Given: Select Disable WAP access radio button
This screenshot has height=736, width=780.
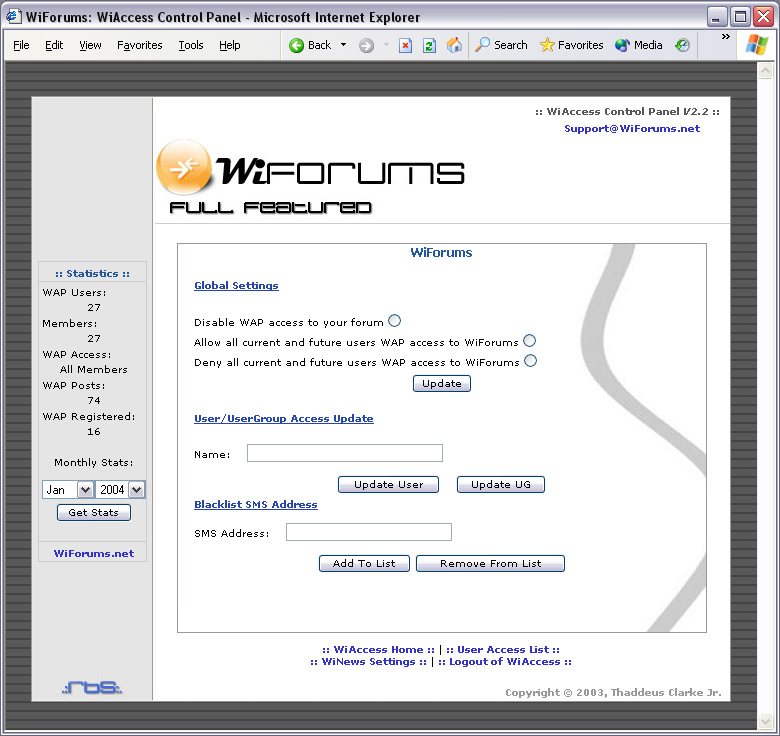Looking at the screenshot, I should click(394, 321).
